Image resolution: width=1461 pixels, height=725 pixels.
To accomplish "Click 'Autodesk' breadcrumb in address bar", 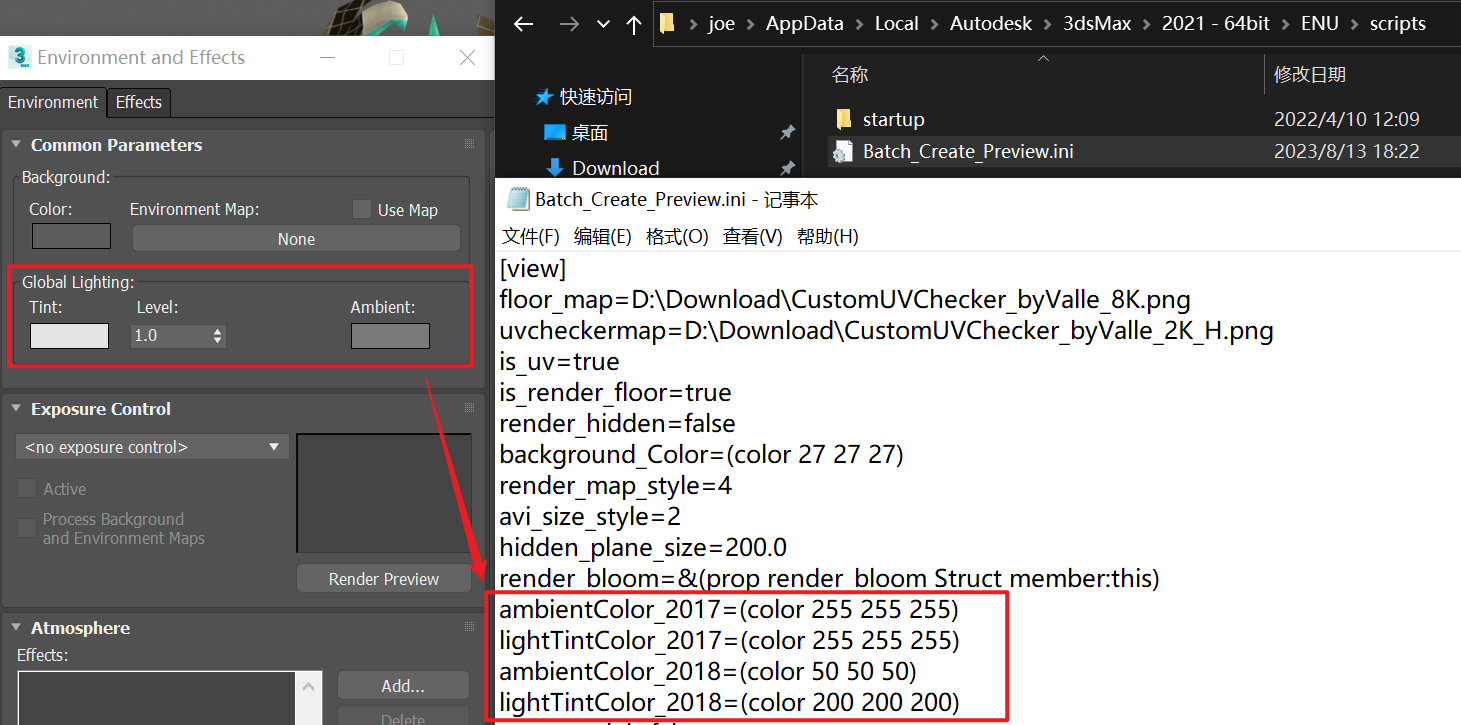I will point(990,24).
